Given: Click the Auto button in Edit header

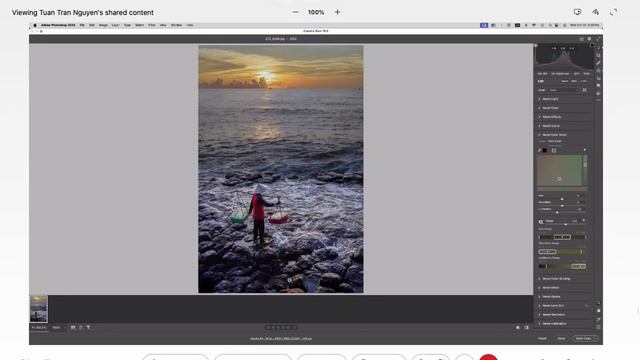Looking at the screenshot, I should tap(565, 81).
